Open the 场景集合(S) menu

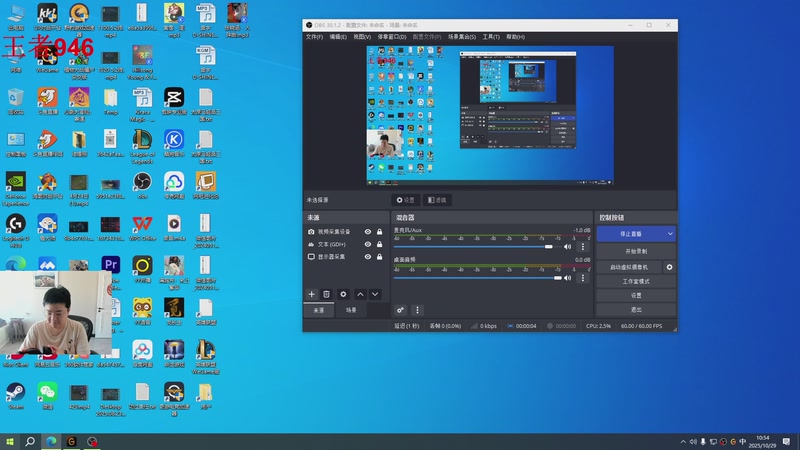462,37
